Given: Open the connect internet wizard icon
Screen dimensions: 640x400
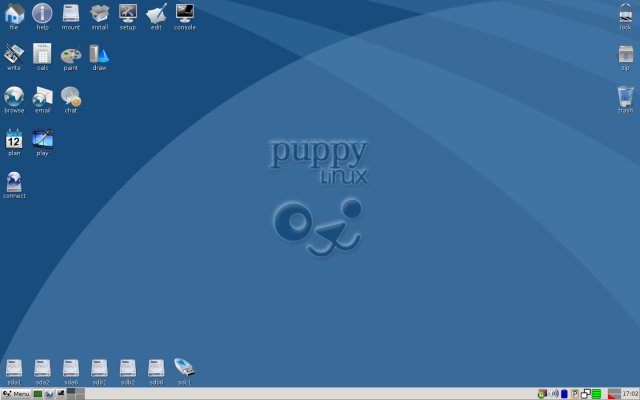Looking at the screenshot, I should [x=14, y=185].
